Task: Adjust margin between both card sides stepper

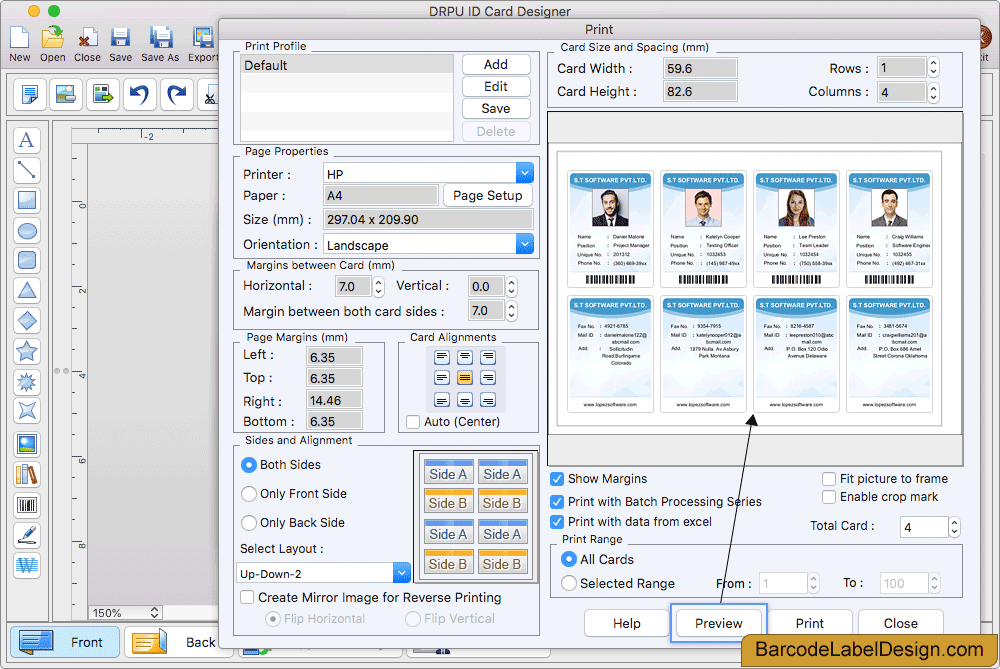Action: (511, 311)
